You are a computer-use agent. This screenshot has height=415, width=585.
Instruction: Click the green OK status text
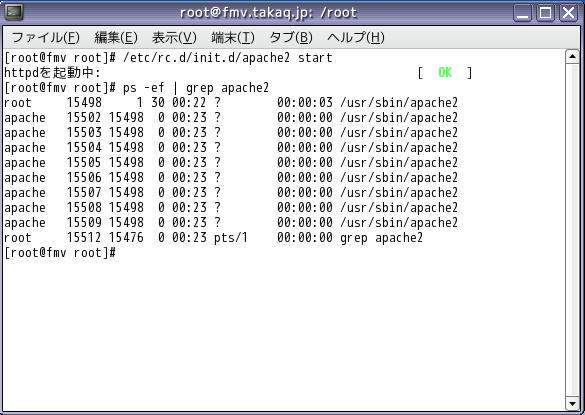(445, 72)
